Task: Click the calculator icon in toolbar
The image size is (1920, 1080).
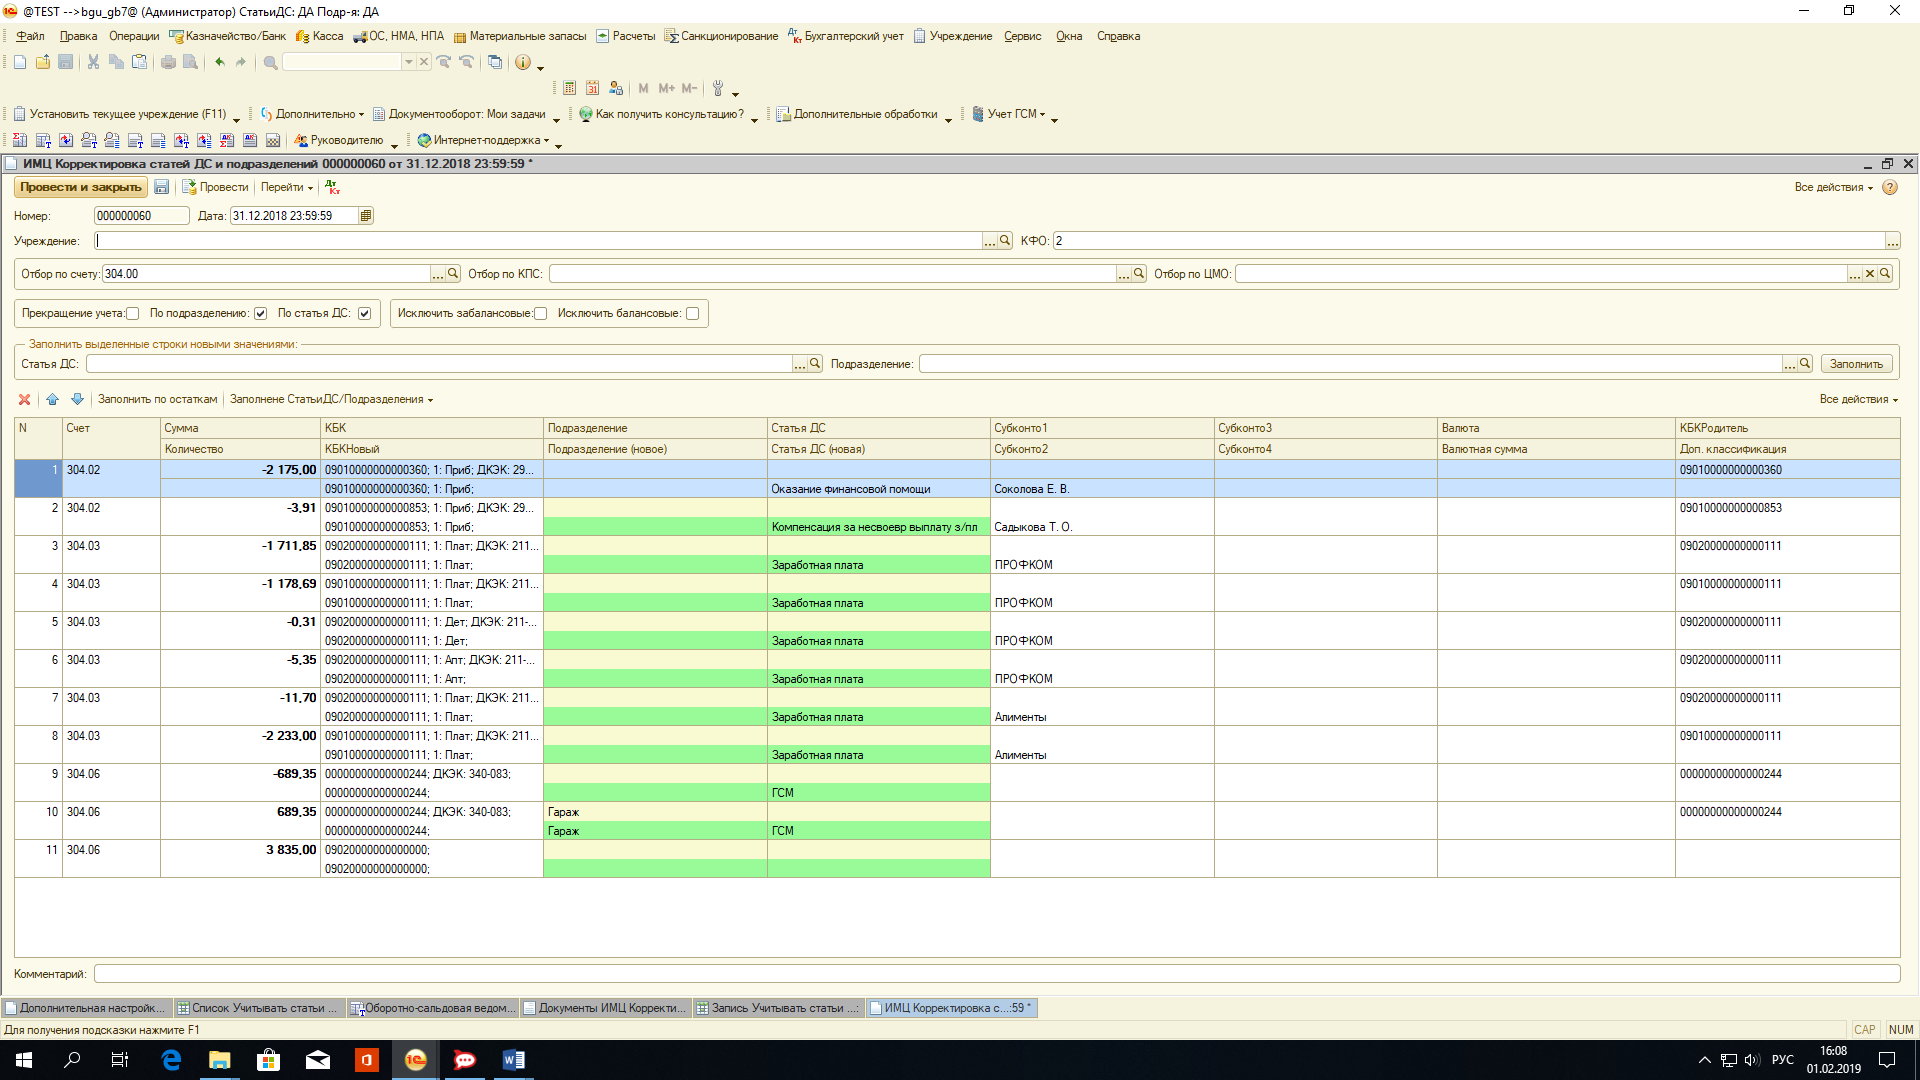Action: (569, 88)
